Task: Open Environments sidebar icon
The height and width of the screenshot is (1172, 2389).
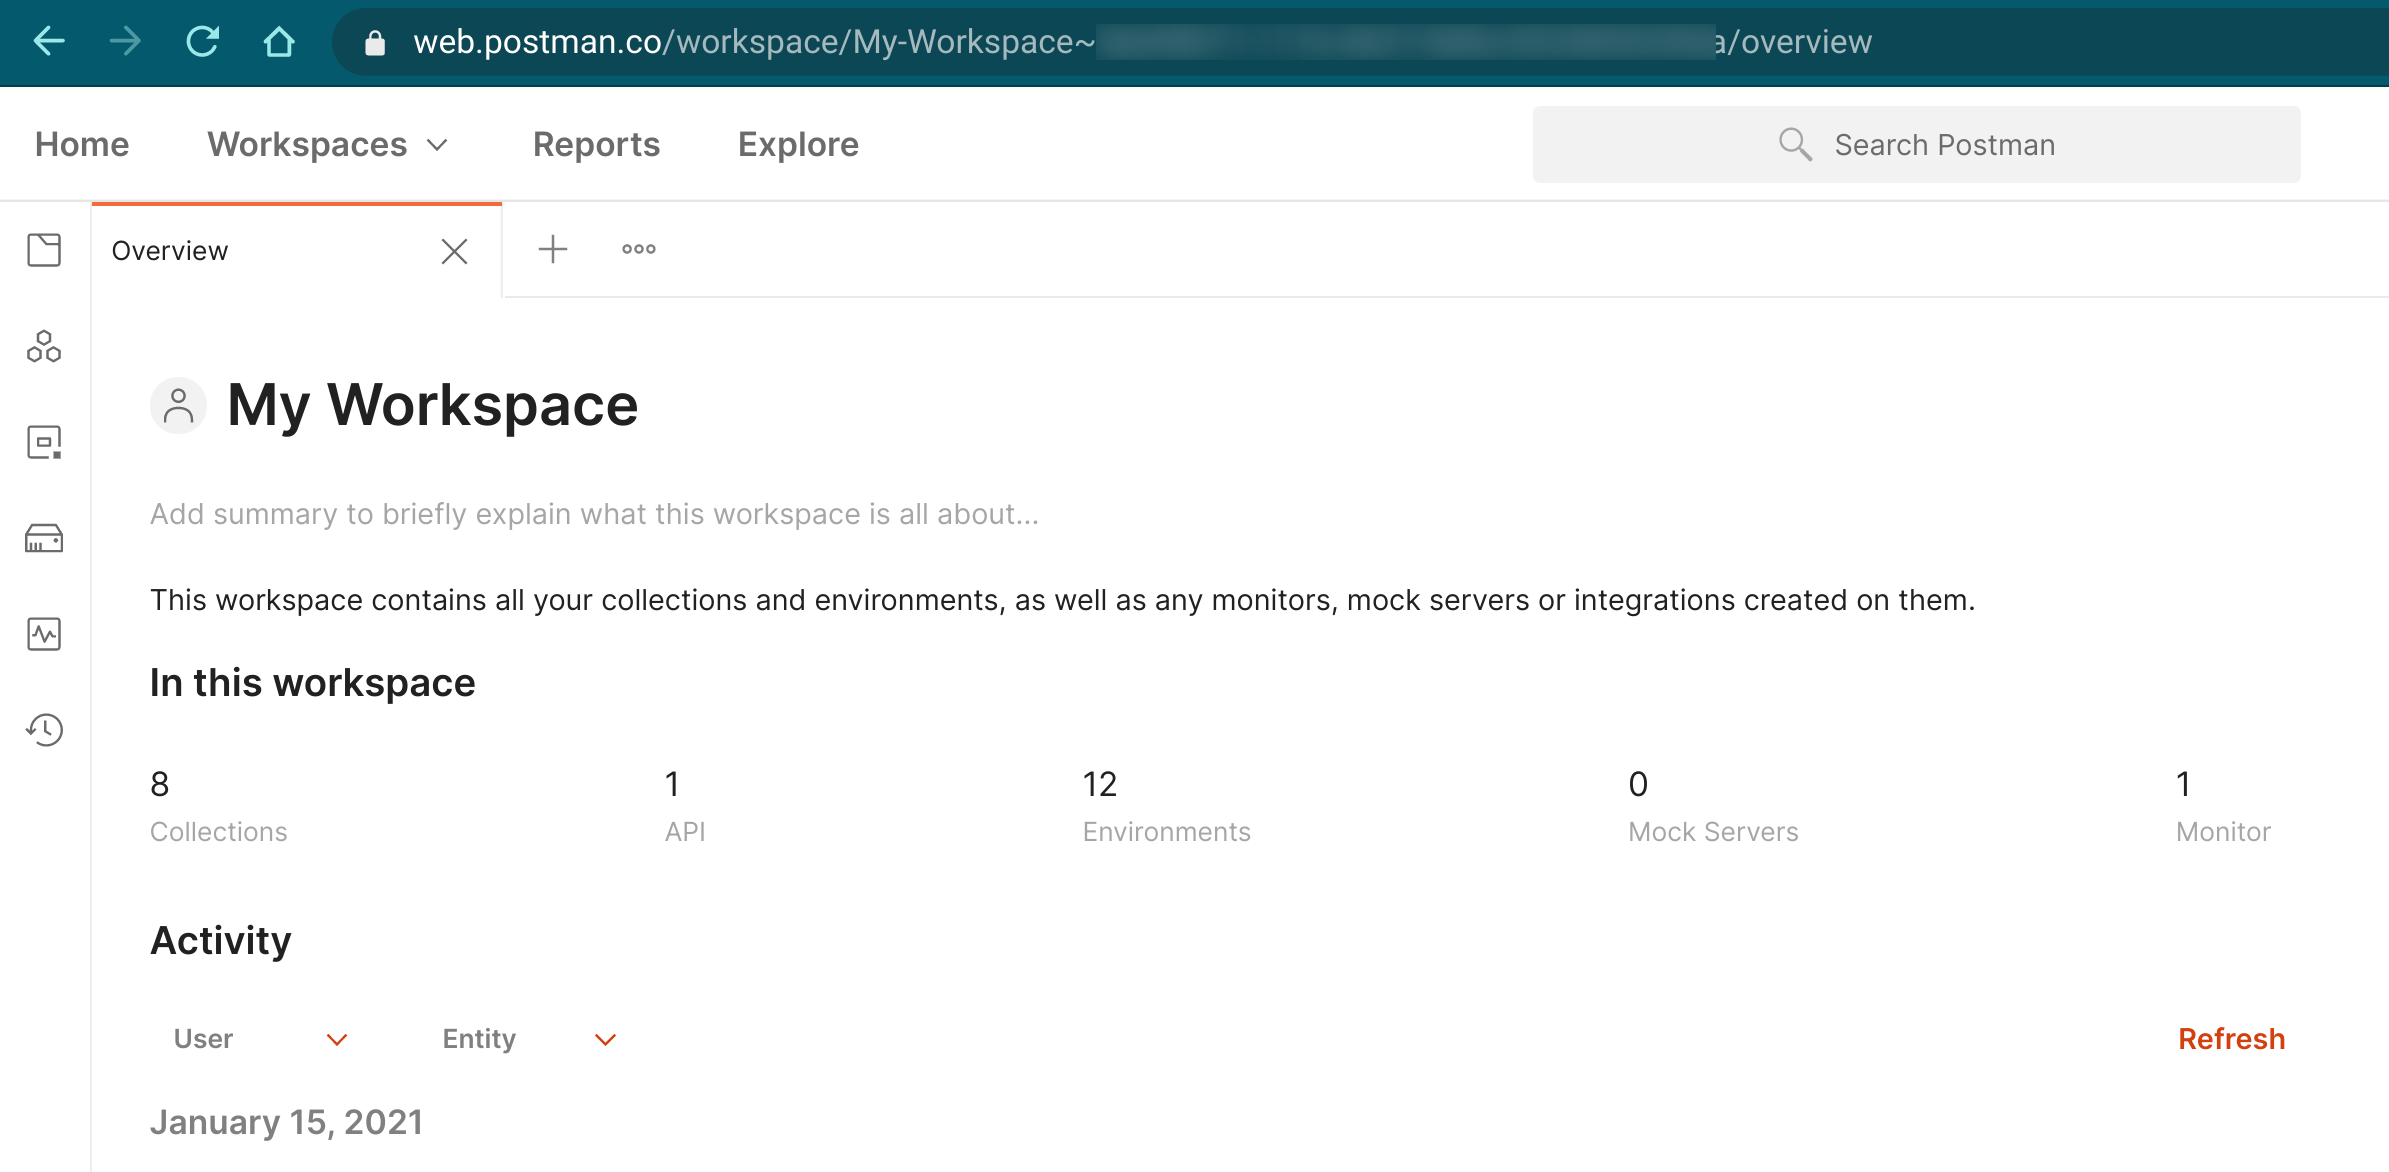Action: (44, 442)
